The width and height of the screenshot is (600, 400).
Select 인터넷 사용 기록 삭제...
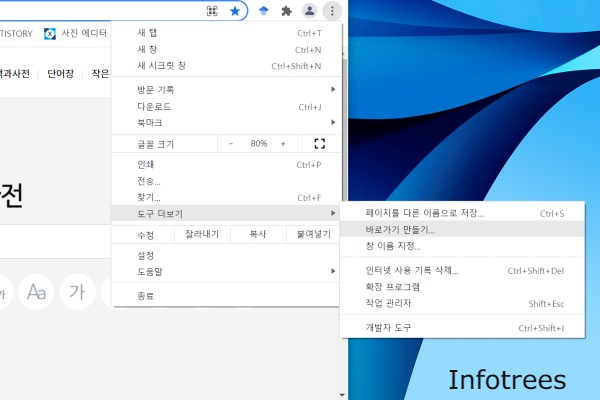coord(463,271)
